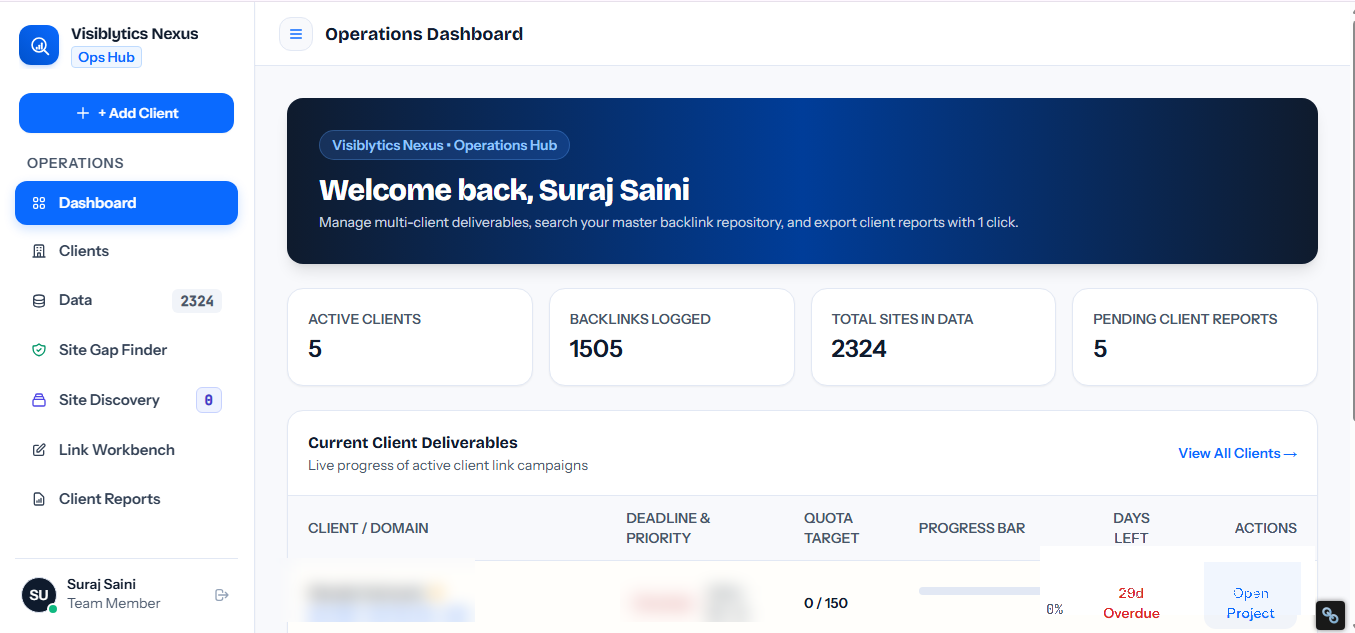Click the OPERATIONS section label in sidebar
The height and width of the screenshot is (633, 1355).
pyautogui.click(x=75, y=163)
